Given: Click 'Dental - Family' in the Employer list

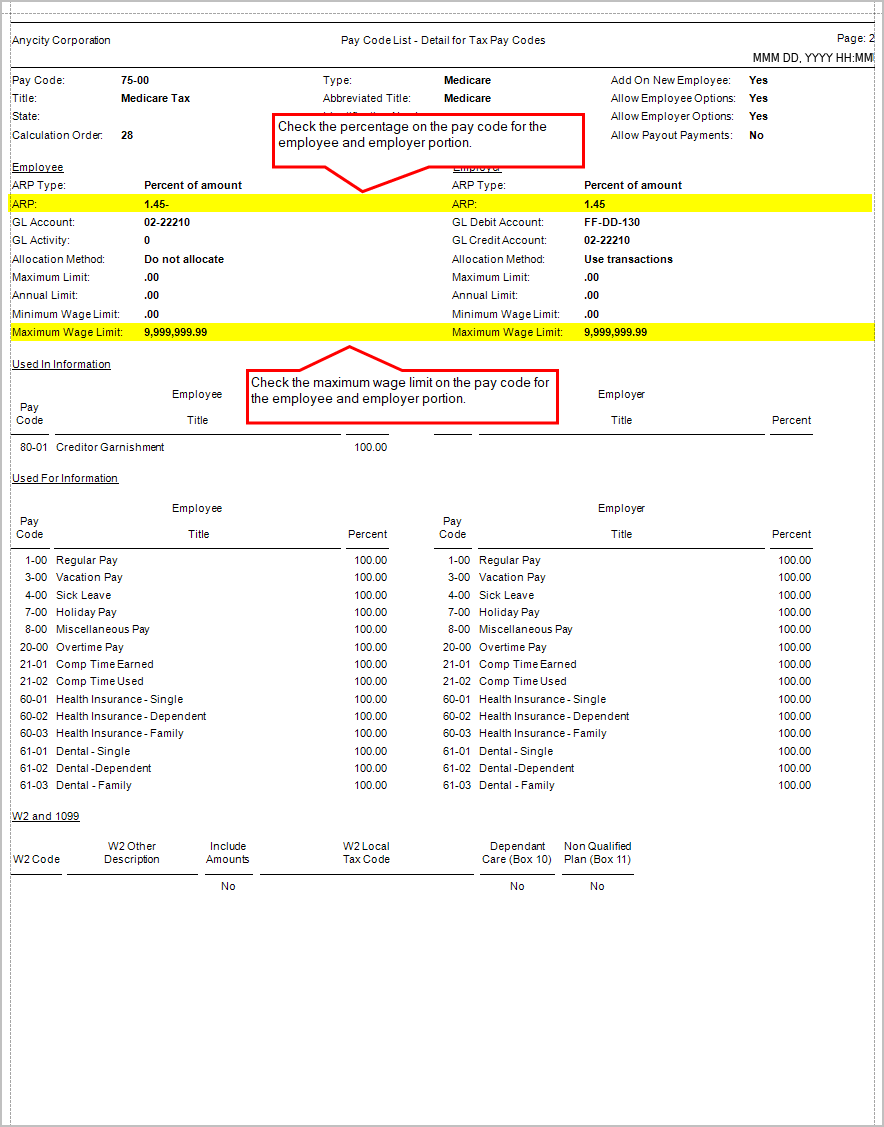Looking at the screenshot, I should [x=517, y=786].
